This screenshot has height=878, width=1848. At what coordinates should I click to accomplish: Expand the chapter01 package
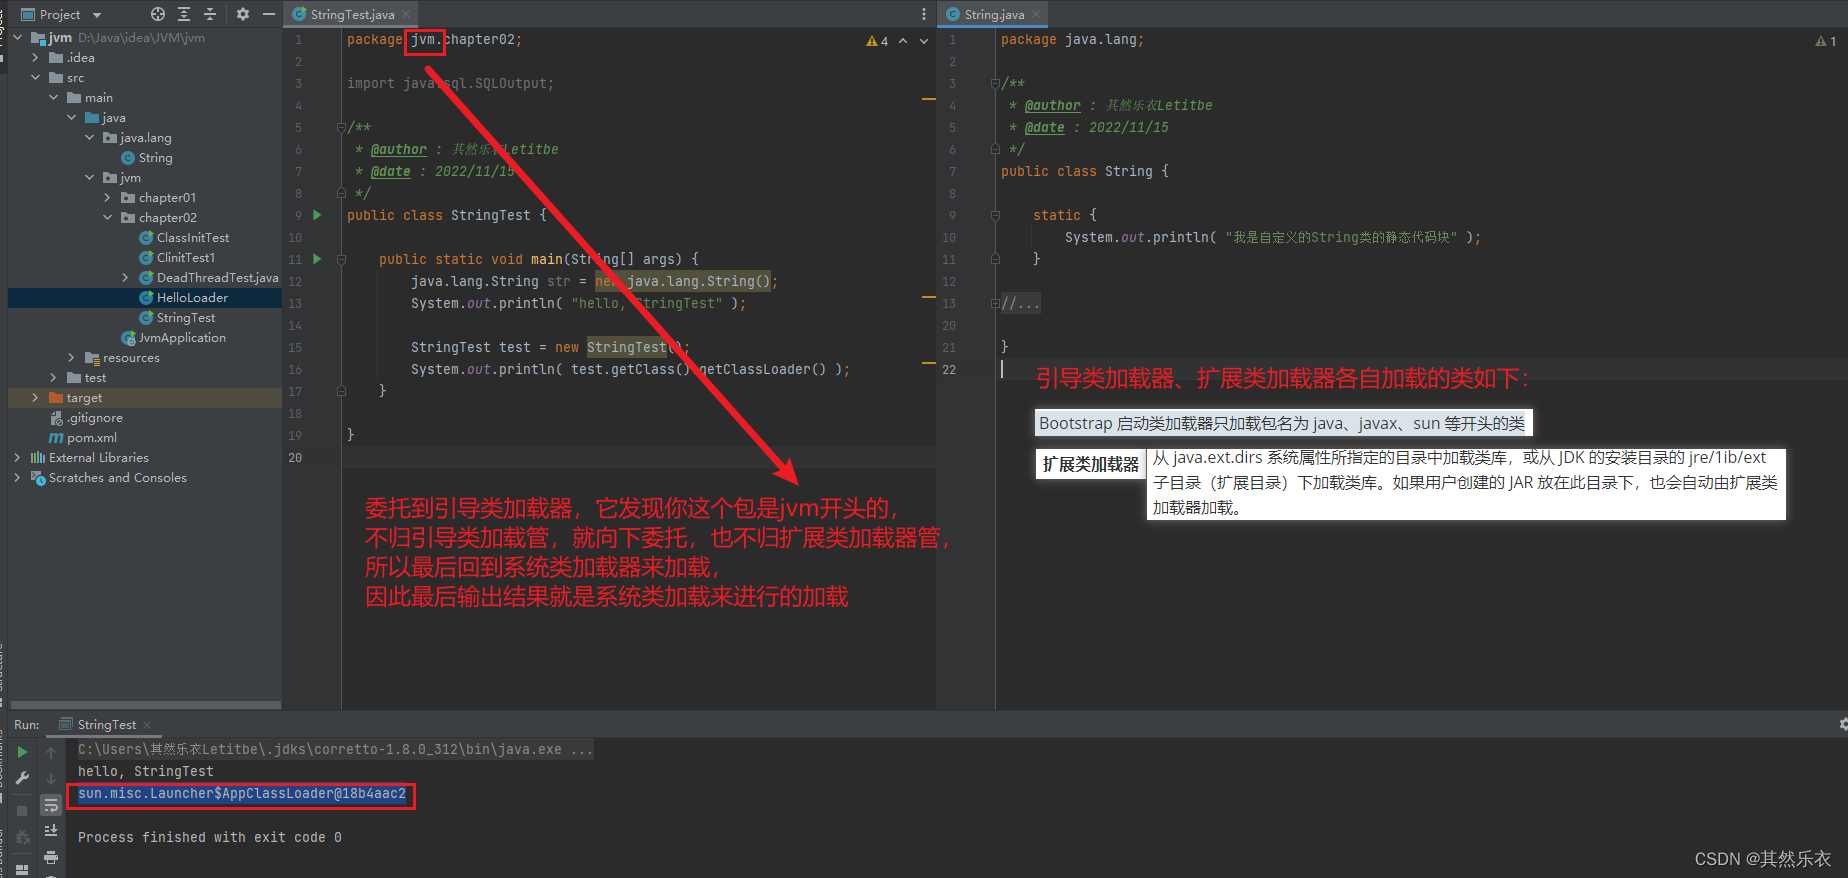click(108, 198)
